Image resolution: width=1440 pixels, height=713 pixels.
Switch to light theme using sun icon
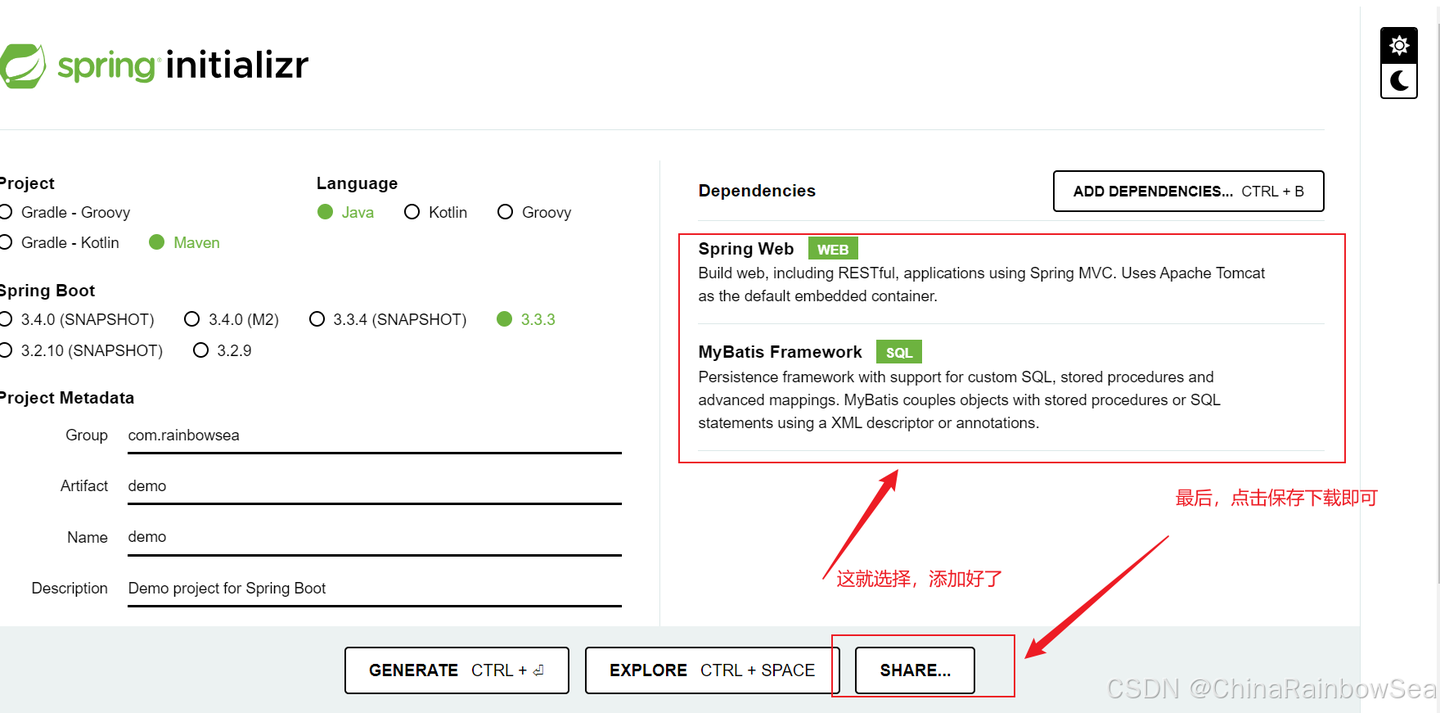pos(1398,44)
